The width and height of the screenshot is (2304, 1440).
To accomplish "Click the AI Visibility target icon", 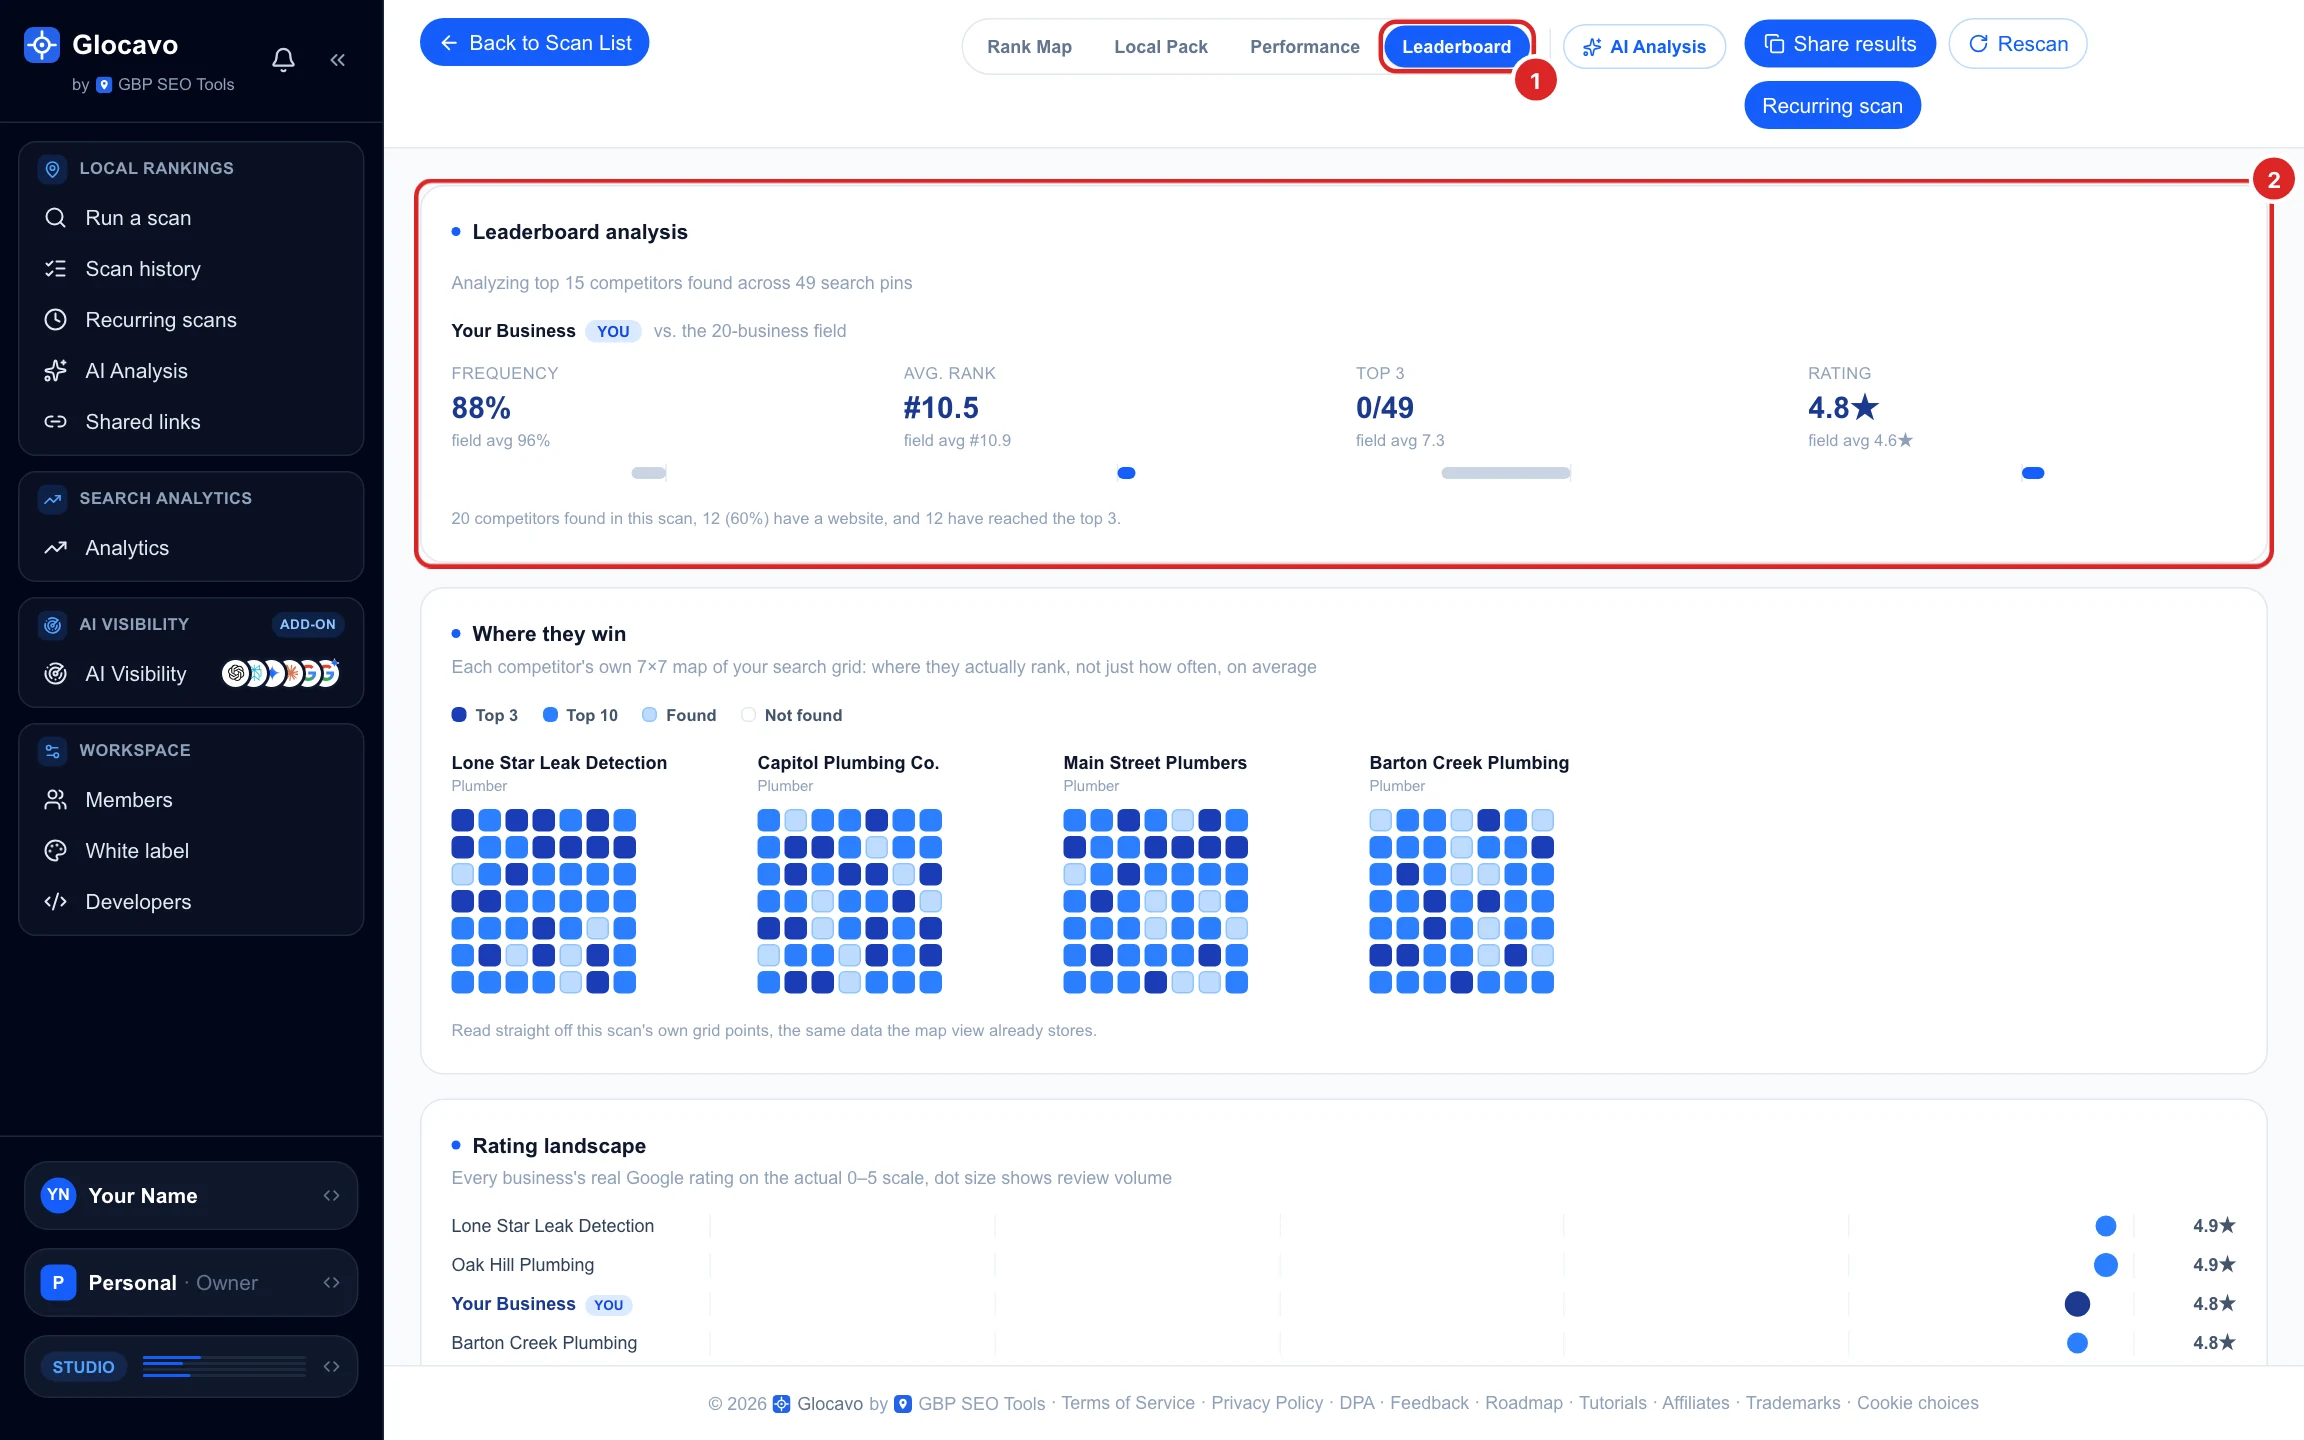I will [56, 674].
